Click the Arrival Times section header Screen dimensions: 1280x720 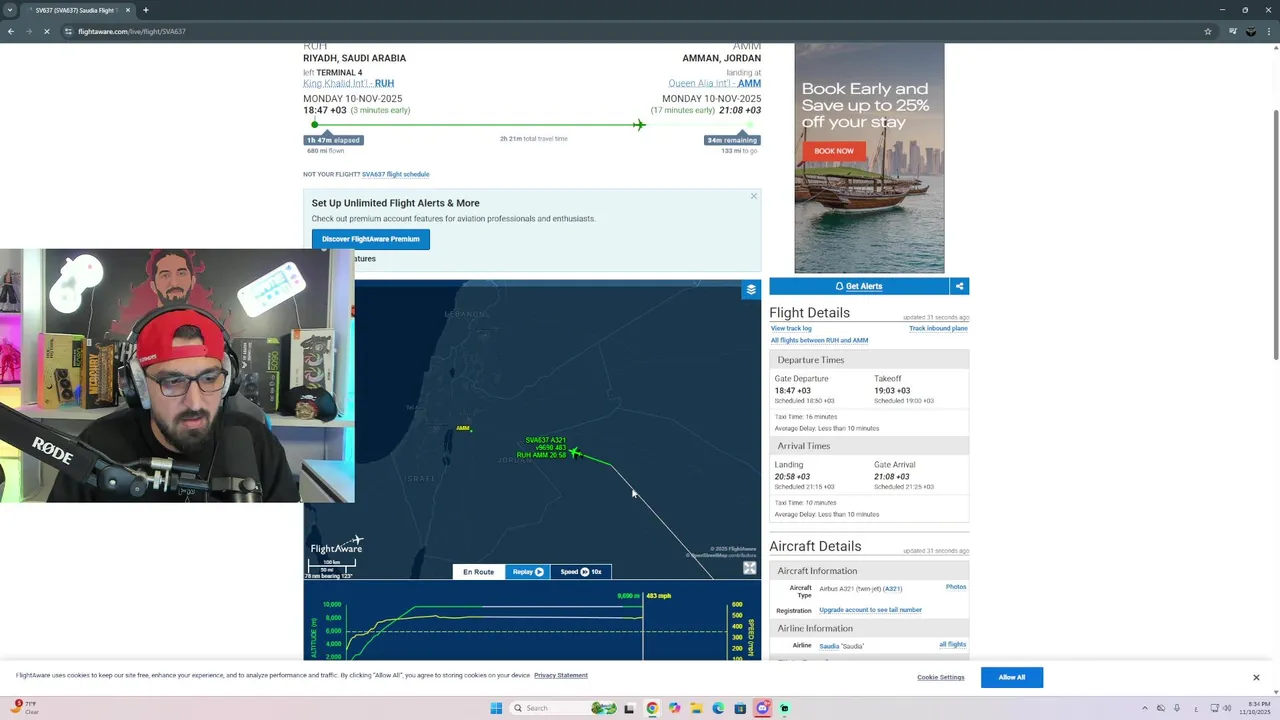point(869,446)
